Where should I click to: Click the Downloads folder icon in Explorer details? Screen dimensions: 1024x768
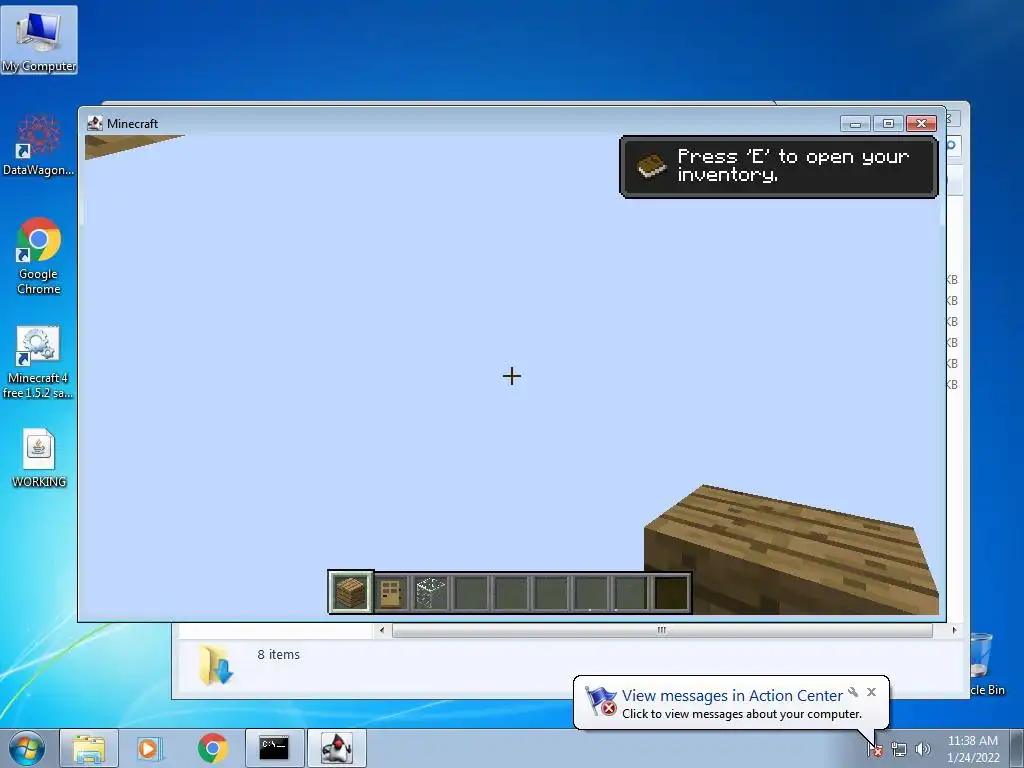pyautogui.click(x=216, y=665)
